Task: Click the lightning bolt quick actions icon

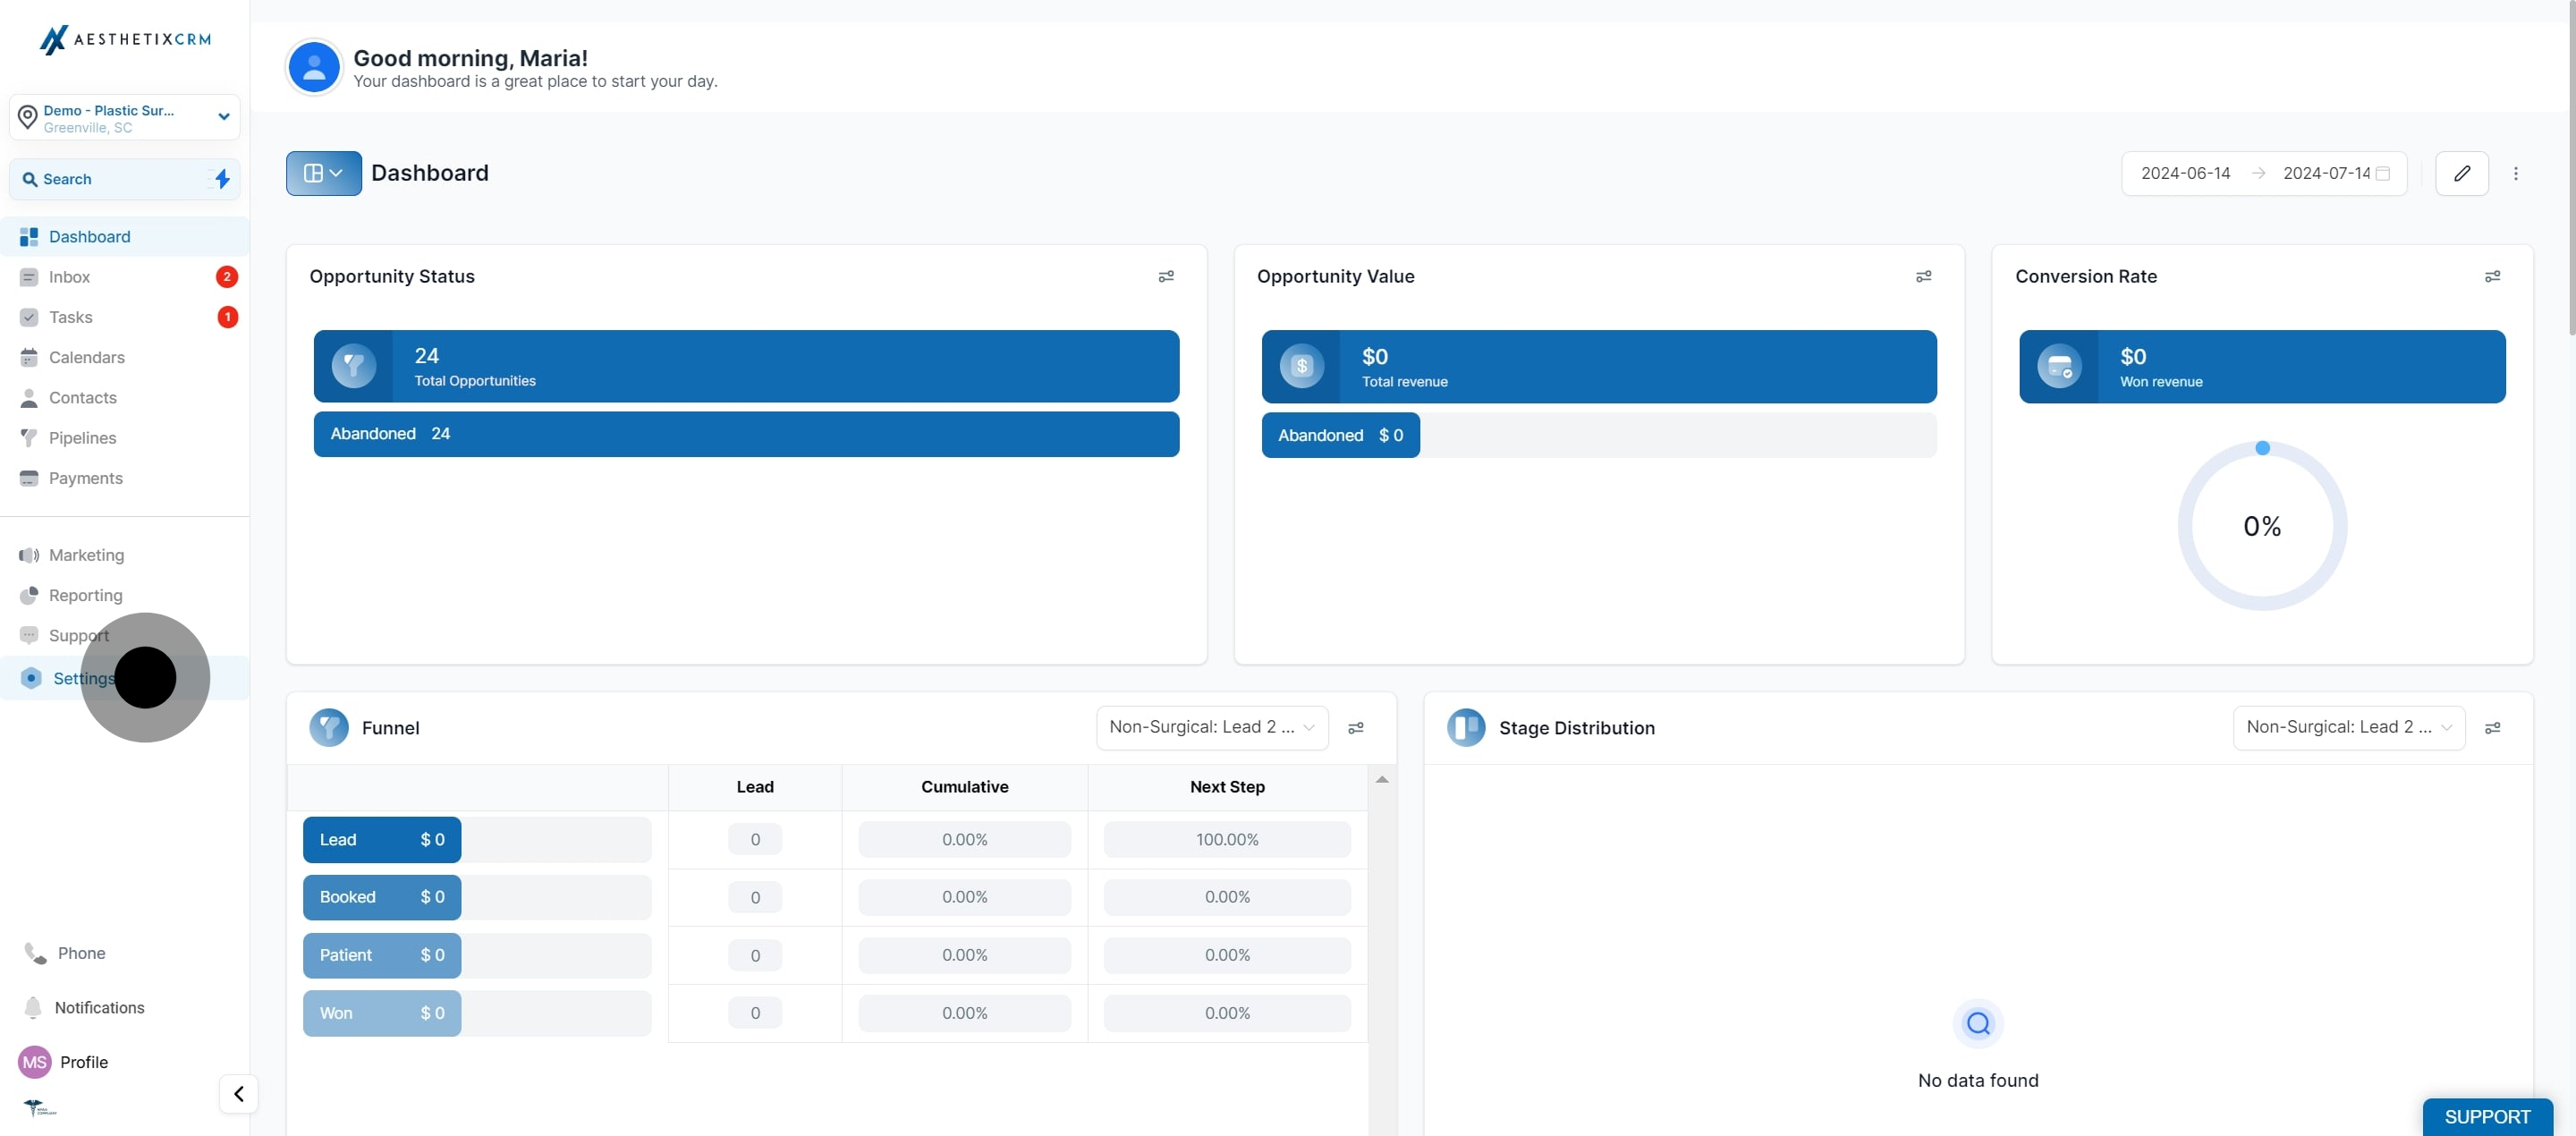Action: 222,179
